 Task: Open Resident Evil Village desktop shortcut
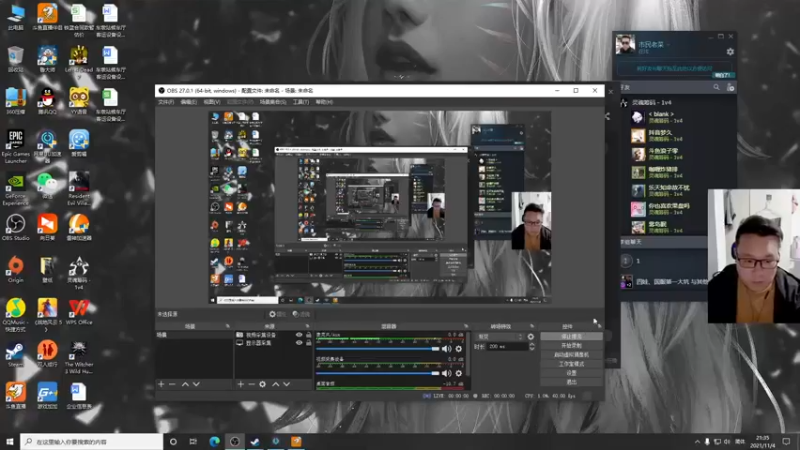point(79,189)
